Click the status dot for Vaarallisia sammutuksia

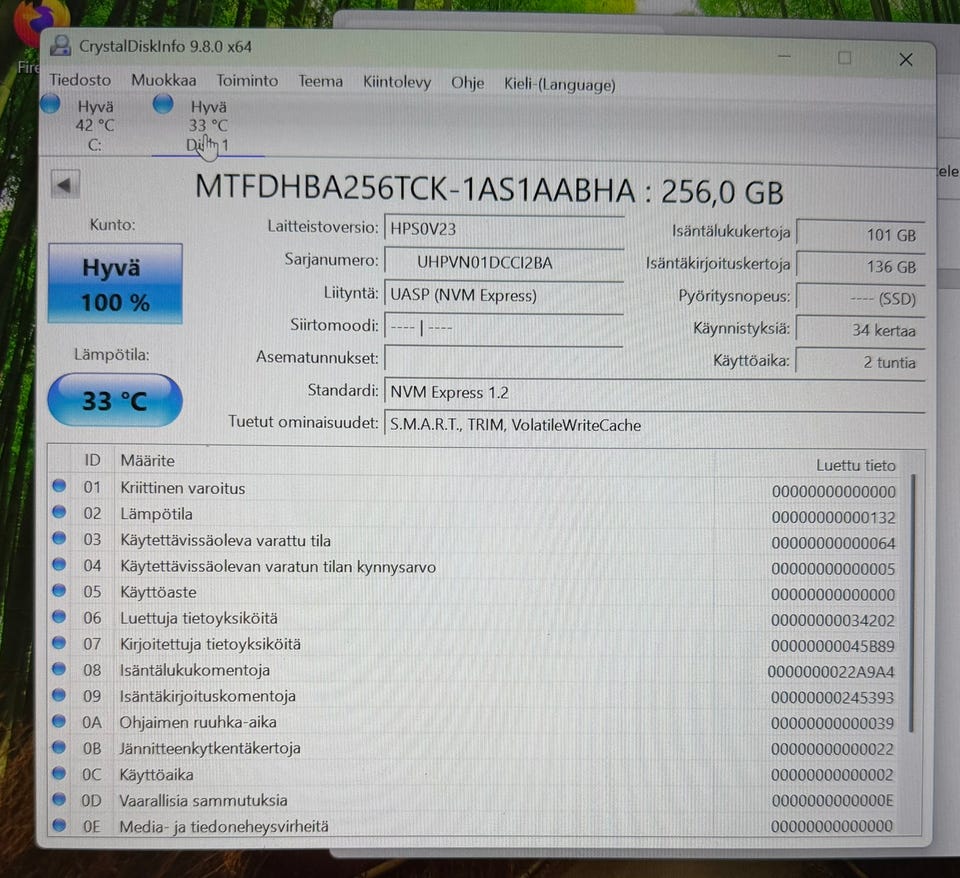(59, 799)
